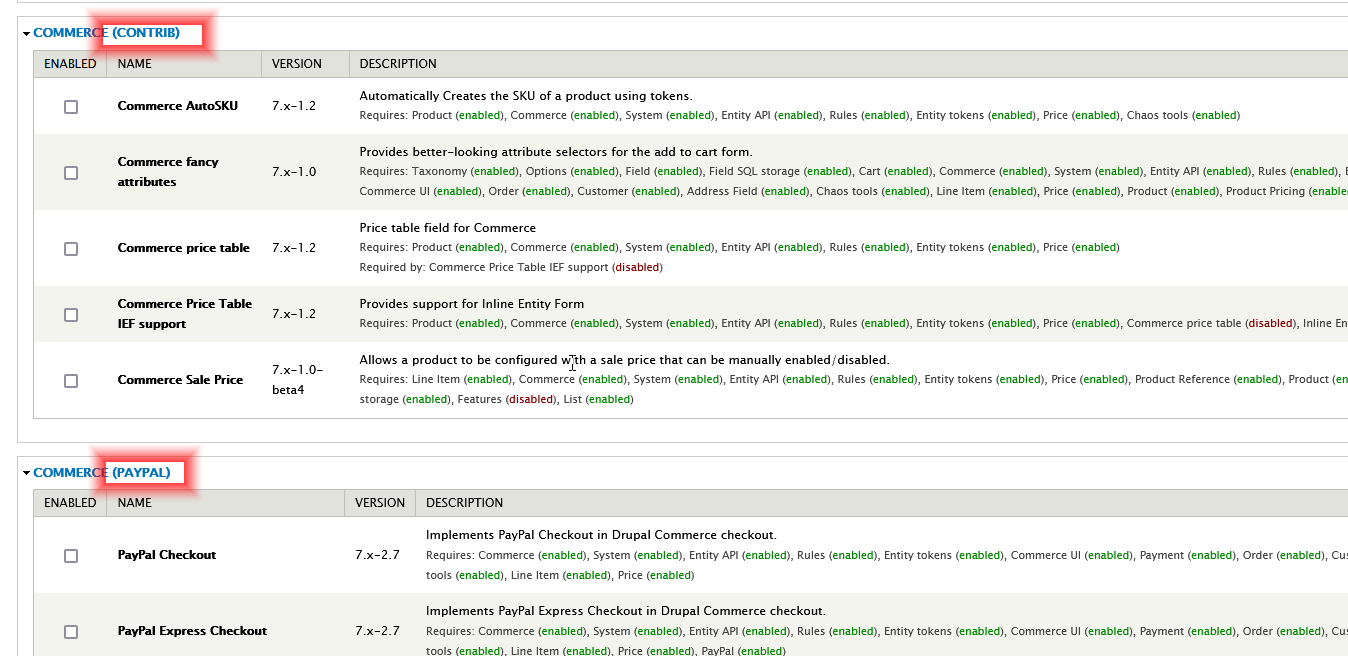Click 'Required by: Commerce Price Table IEF support' line
Viewport: 1348px width, 656px height.
(x=511, y=268)
